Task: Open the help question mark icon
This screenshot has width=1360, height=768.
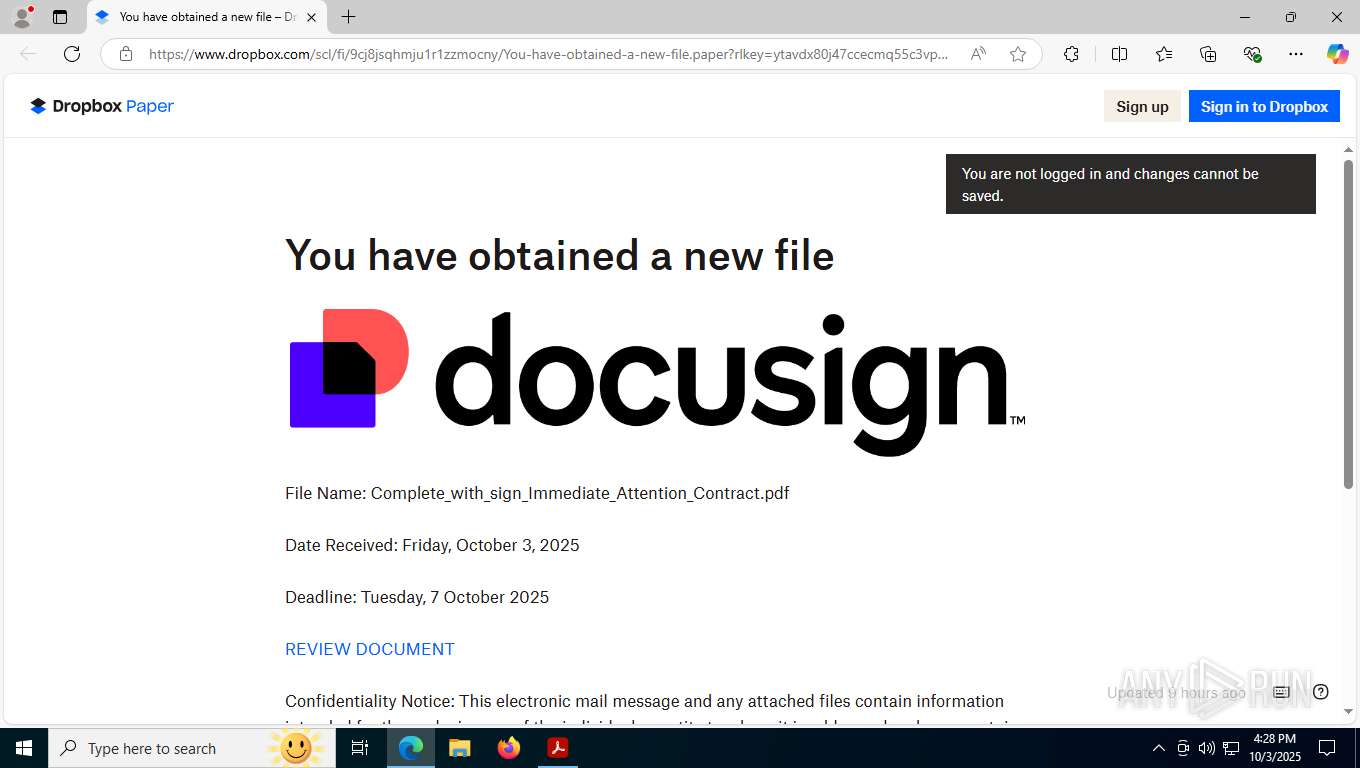Action: point(1321,692)
